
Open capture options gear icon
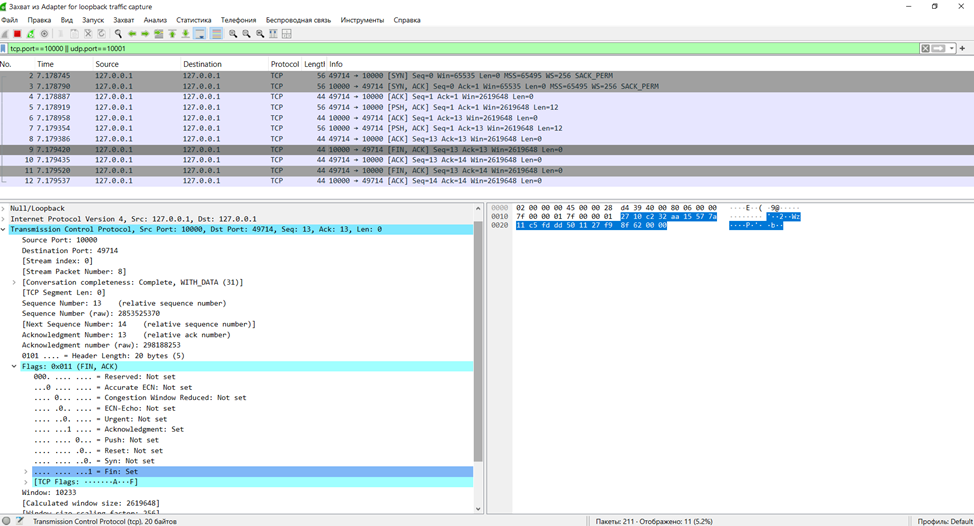[x=44, y=34]
